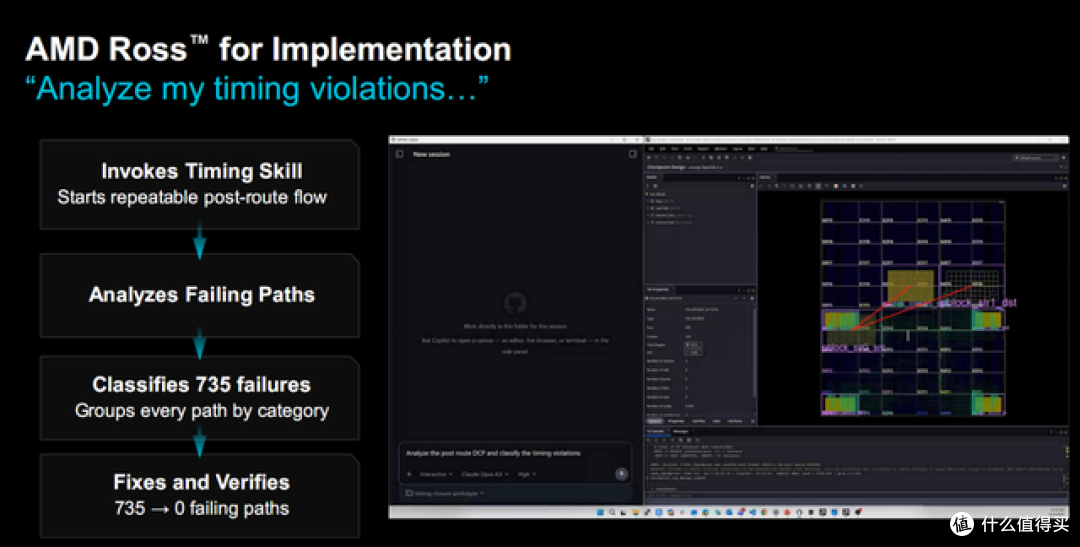The width and height of the screenshot is (1080, 547).
Task: Toggle the sidebar icon left of New session
Action: pyautogui.click(x=399, y=154)
